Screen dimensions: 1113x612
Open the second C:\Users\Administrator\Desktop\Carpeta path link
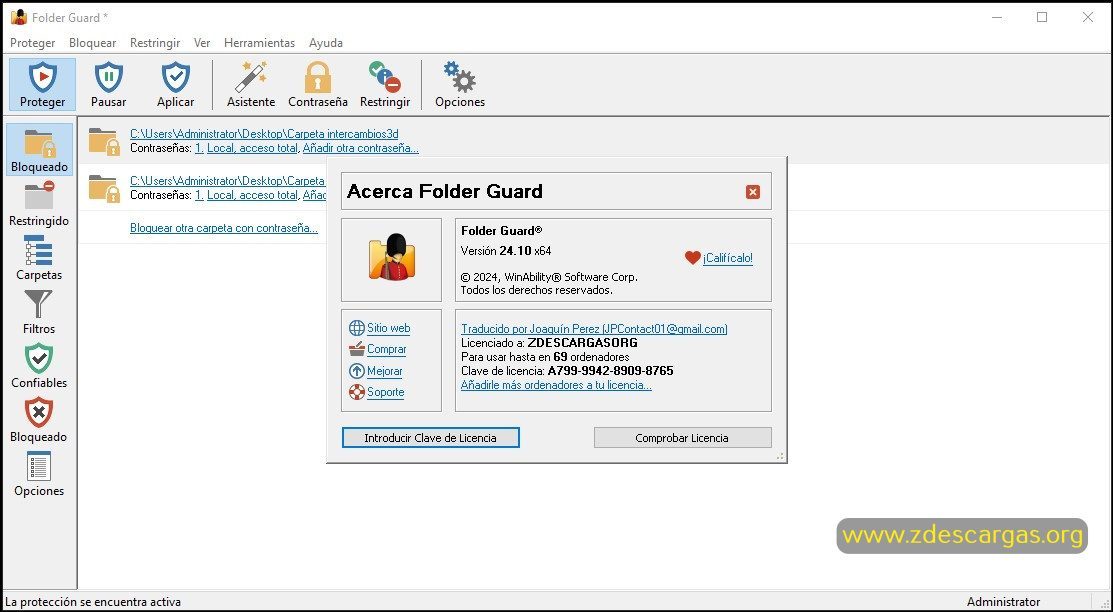tap(227, 180)
